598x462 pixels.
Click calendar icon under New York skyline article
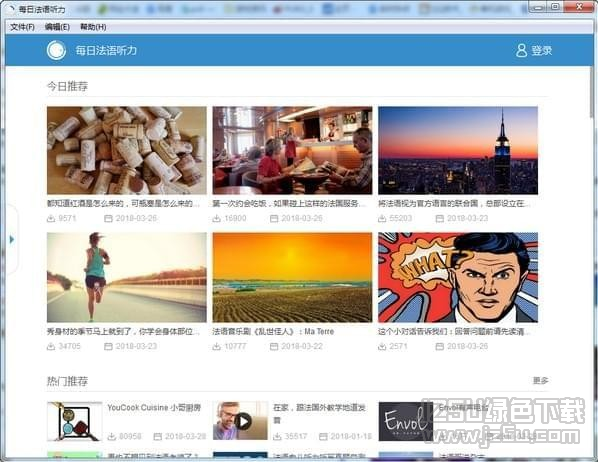[440, 219]
